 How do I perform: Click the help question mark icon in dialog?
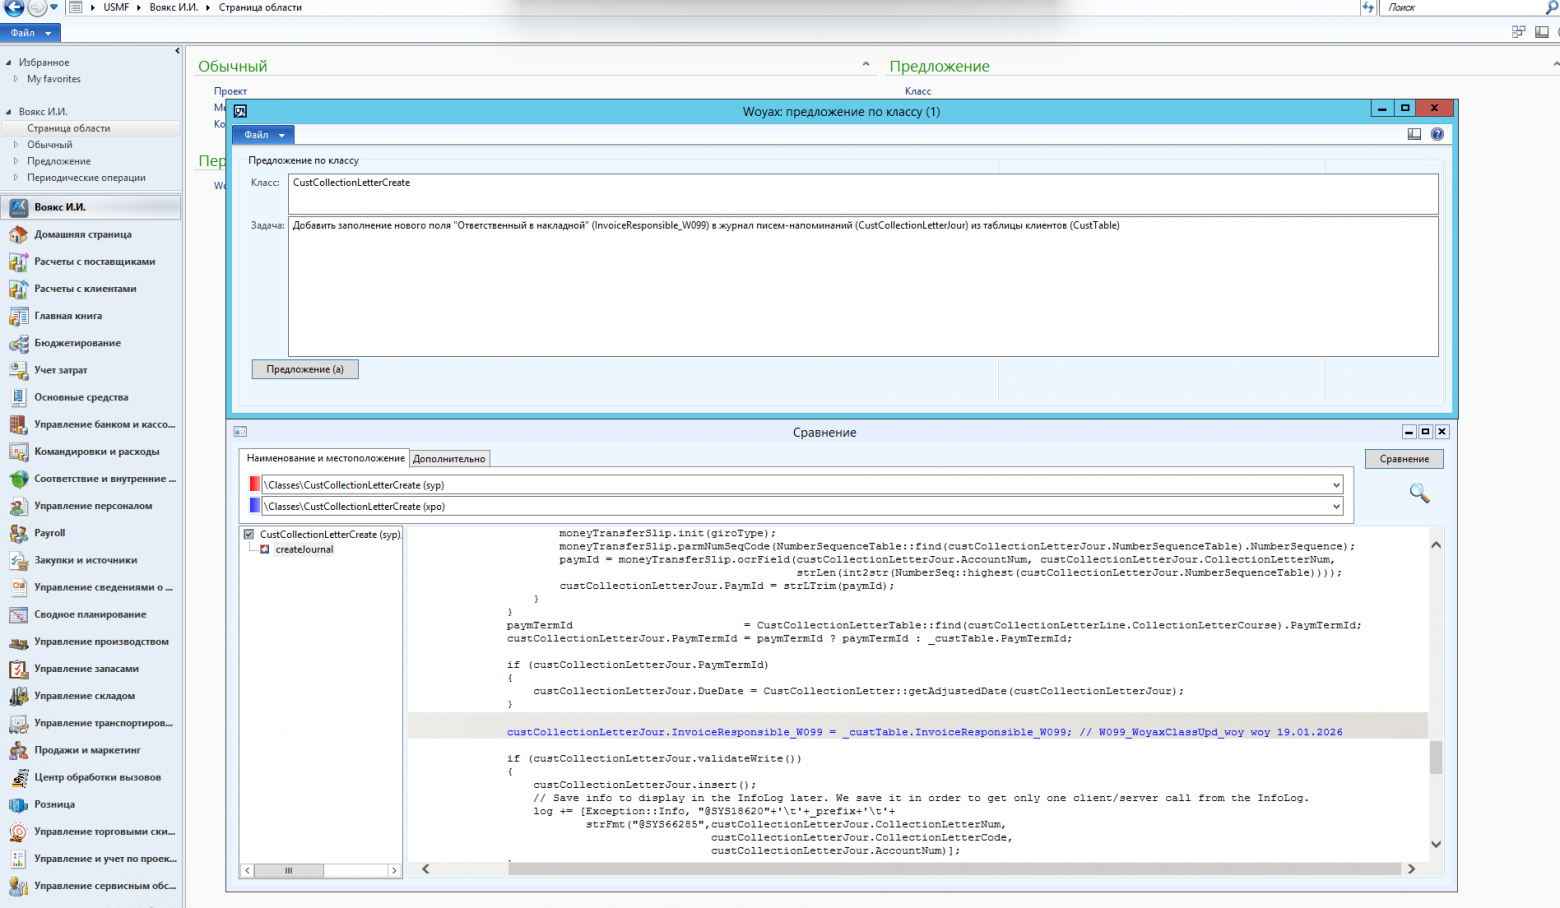coord(1437,134)
